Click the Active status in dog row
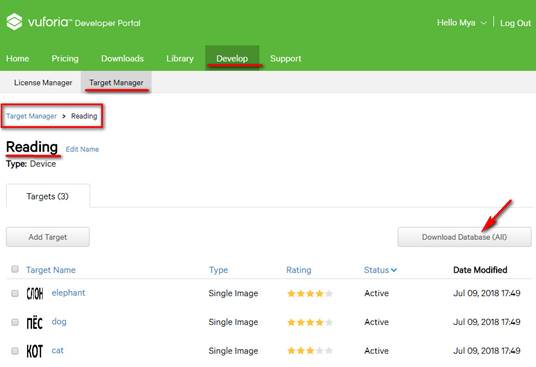 376,322
